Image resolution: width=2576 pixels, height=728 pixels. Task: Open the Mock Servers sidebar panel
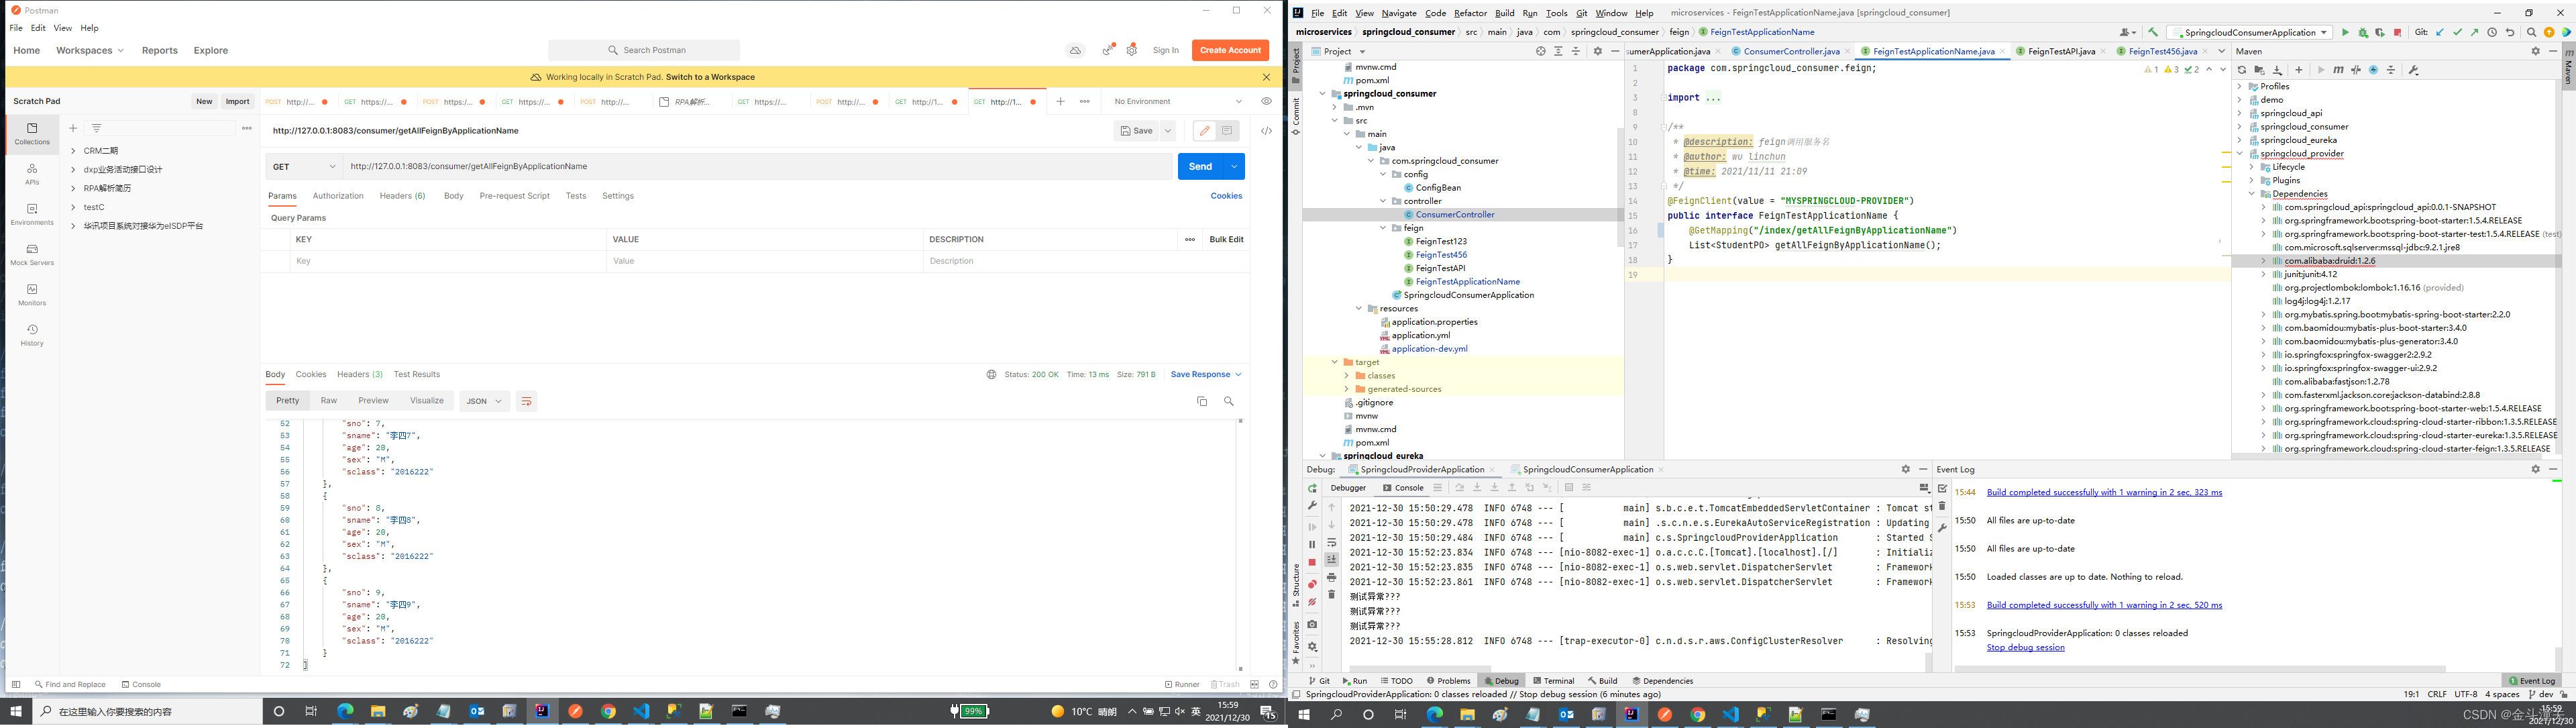[x=32, y=254]
